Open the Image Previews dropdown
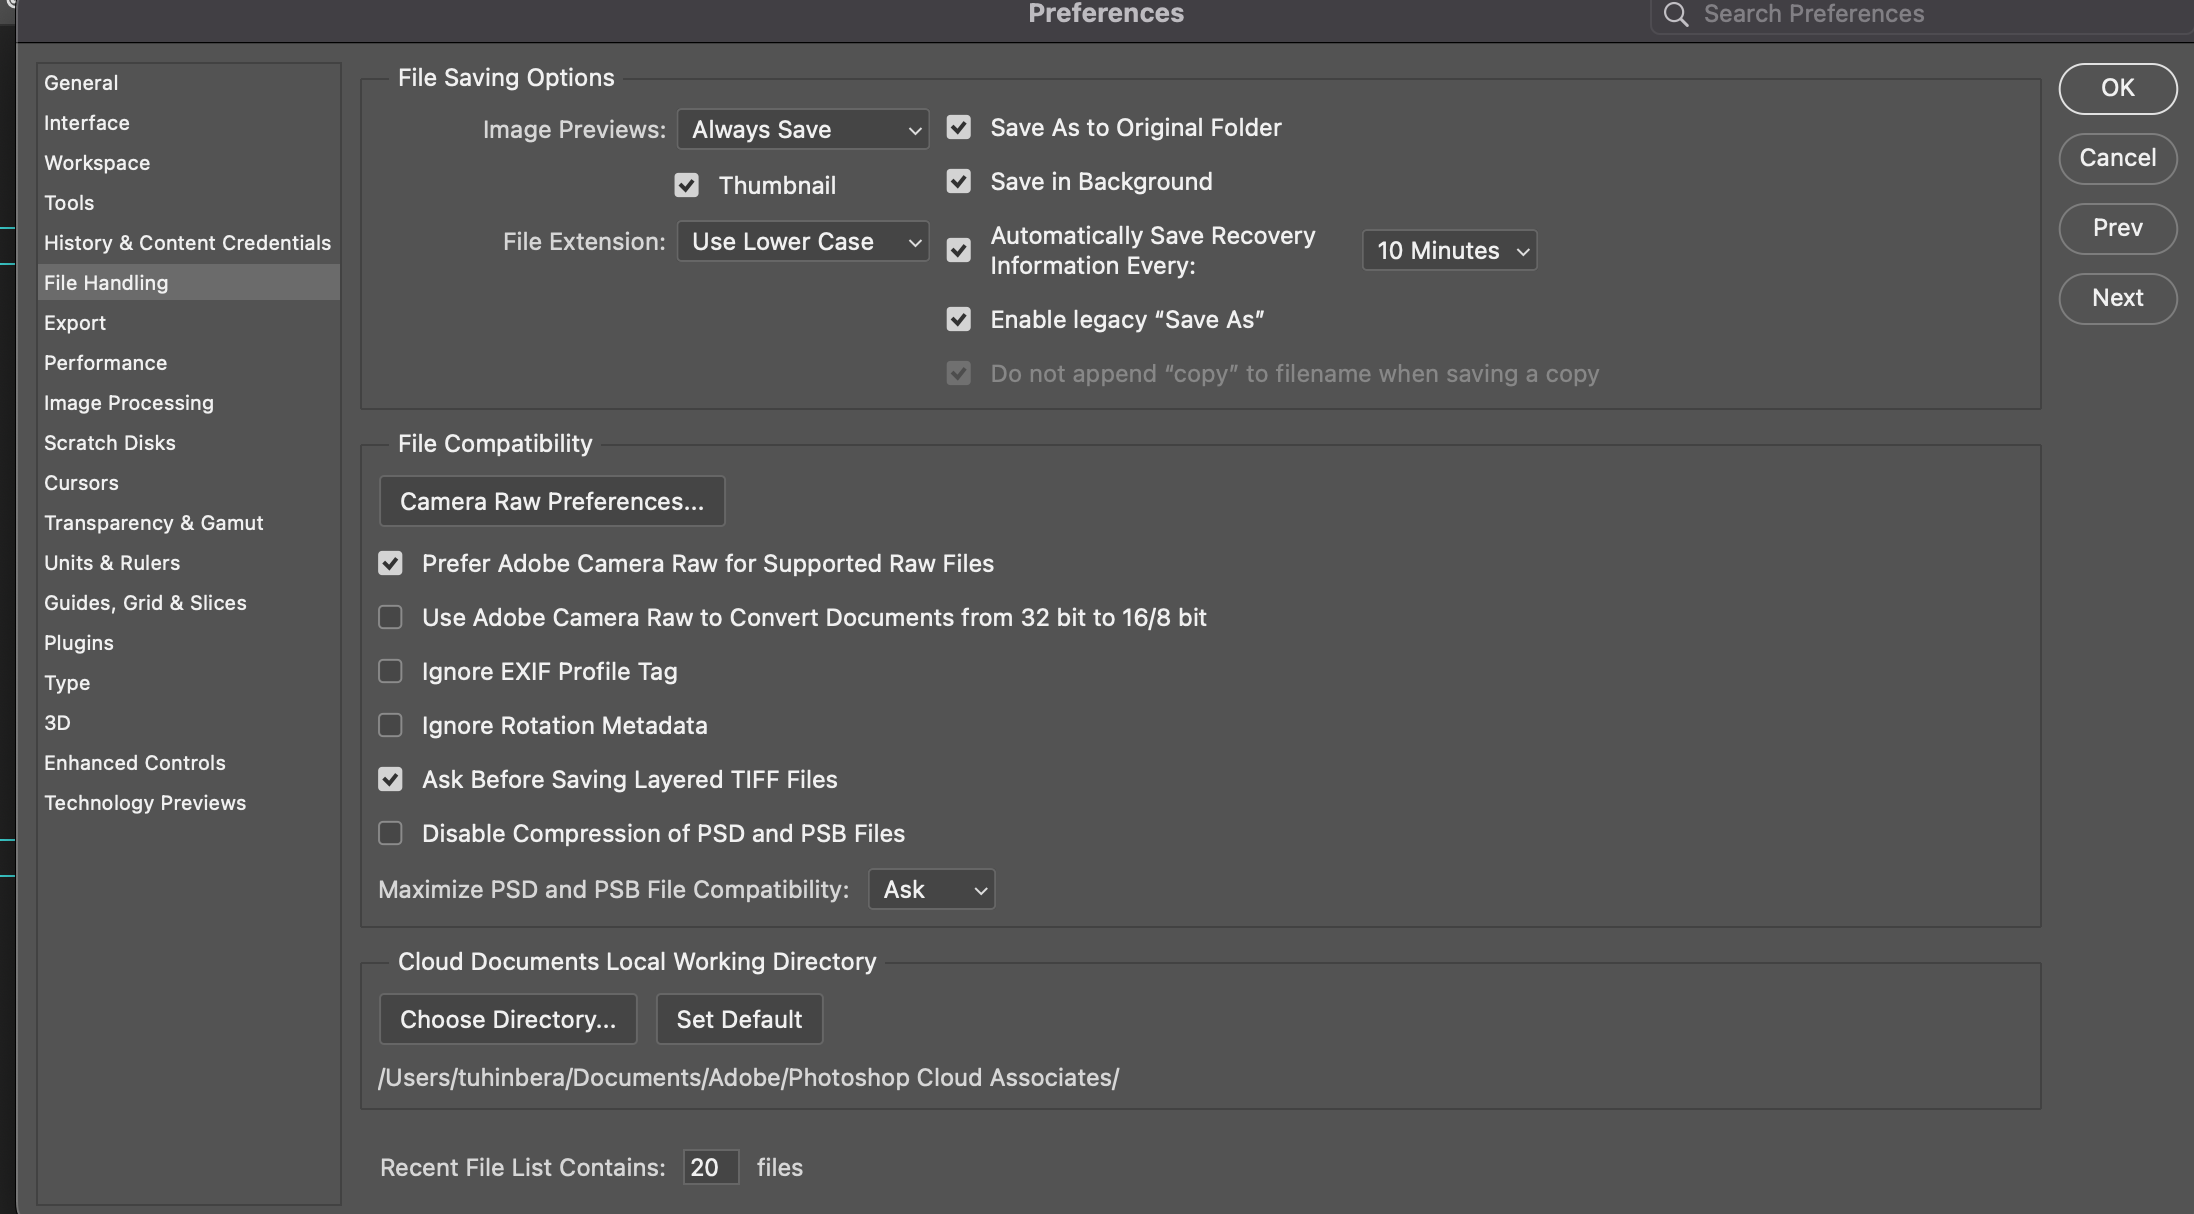This screenshot has width=2194, height=1214. click(x=802, y=128)
